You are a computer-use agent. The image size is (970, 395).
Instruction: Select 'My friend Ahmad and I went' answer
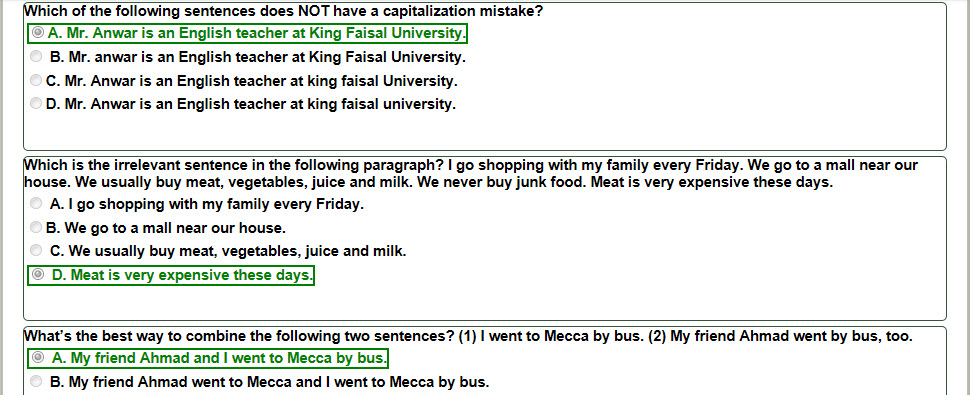coord(38,357)
